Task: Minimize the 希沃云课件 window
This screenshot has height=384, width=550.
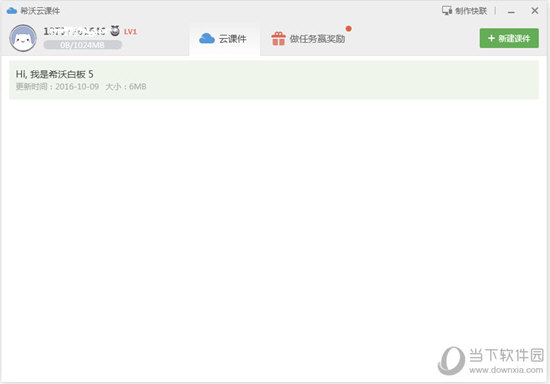Action: coord(511,12)
